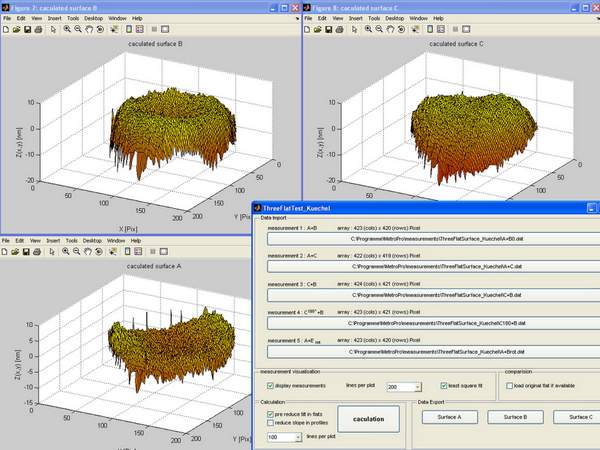Click New Figure icon in surface B window
Image resolution: width=600 pixels, height=450 pixels.
click(x=6, y=29)
